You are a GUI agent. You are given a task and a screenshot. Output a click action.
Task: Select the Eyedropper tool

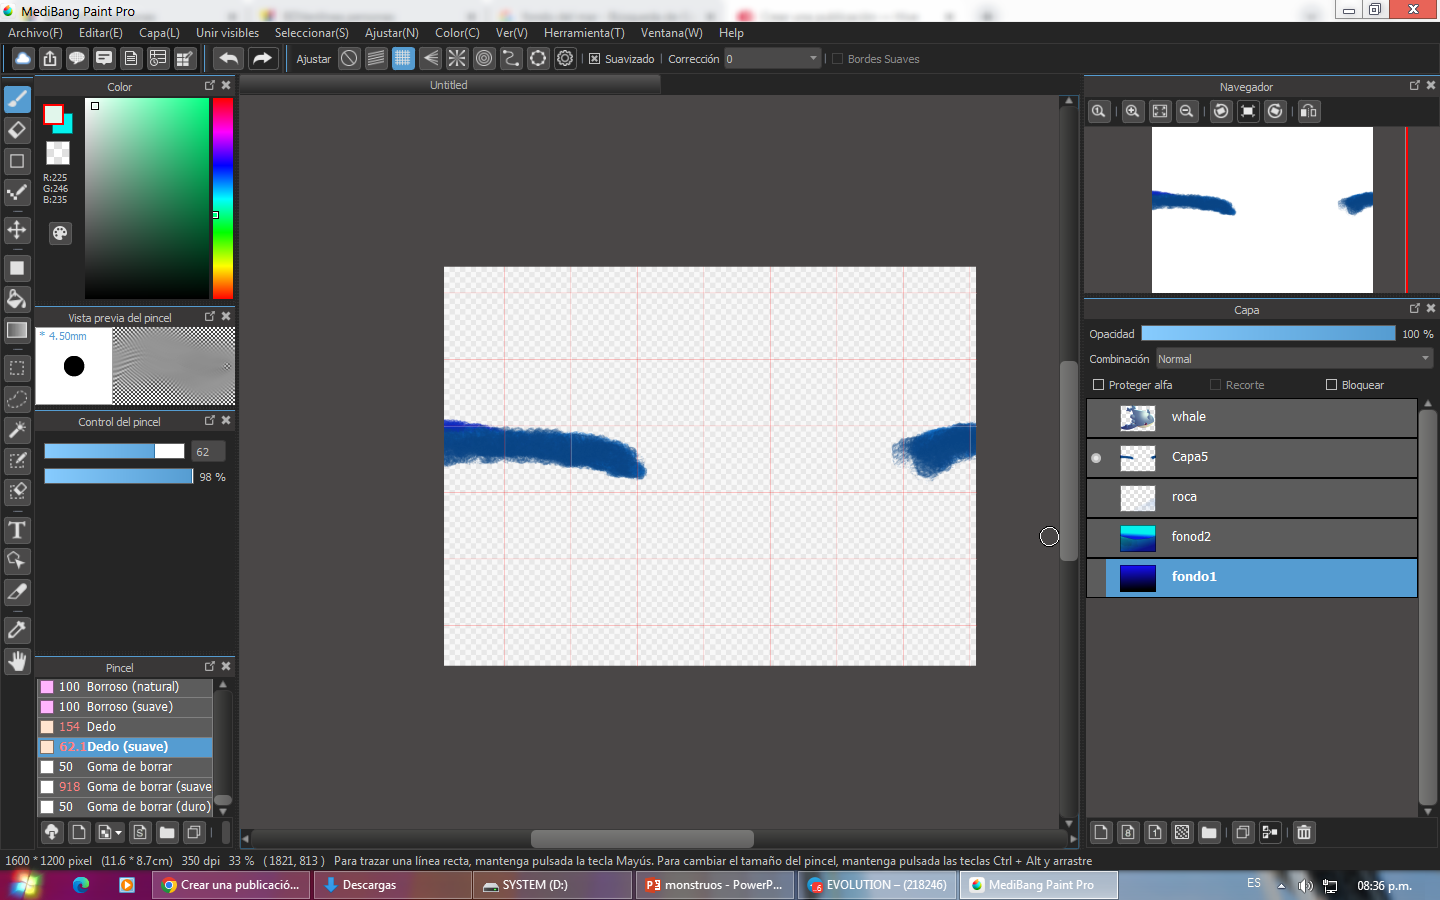17,630
